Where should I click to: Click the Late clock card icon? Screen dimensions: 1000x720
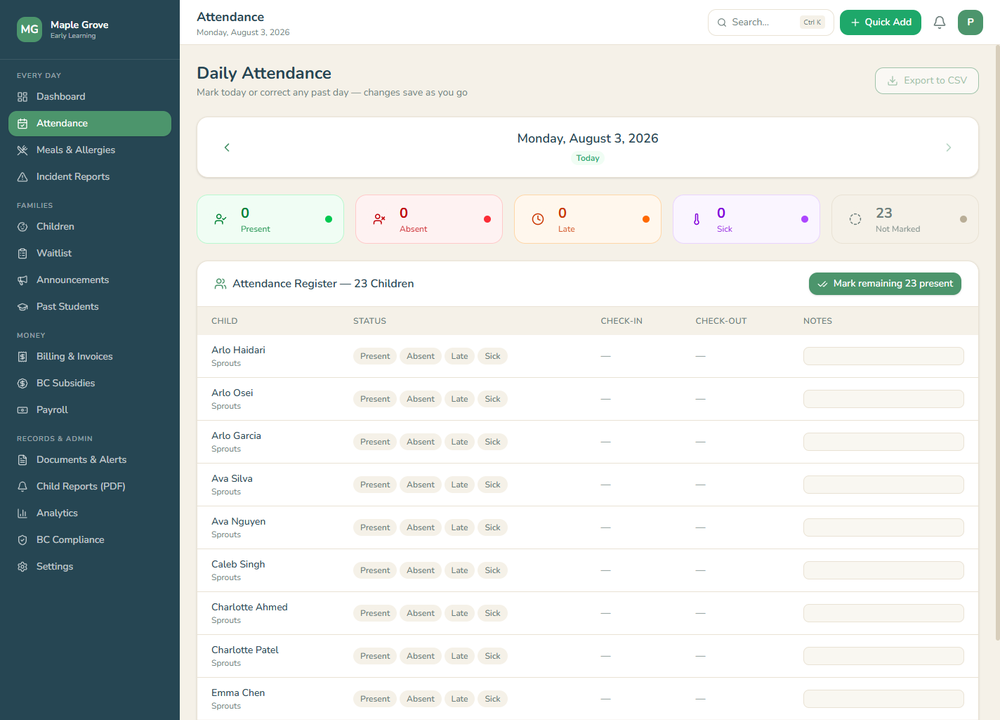click(538, 219)
